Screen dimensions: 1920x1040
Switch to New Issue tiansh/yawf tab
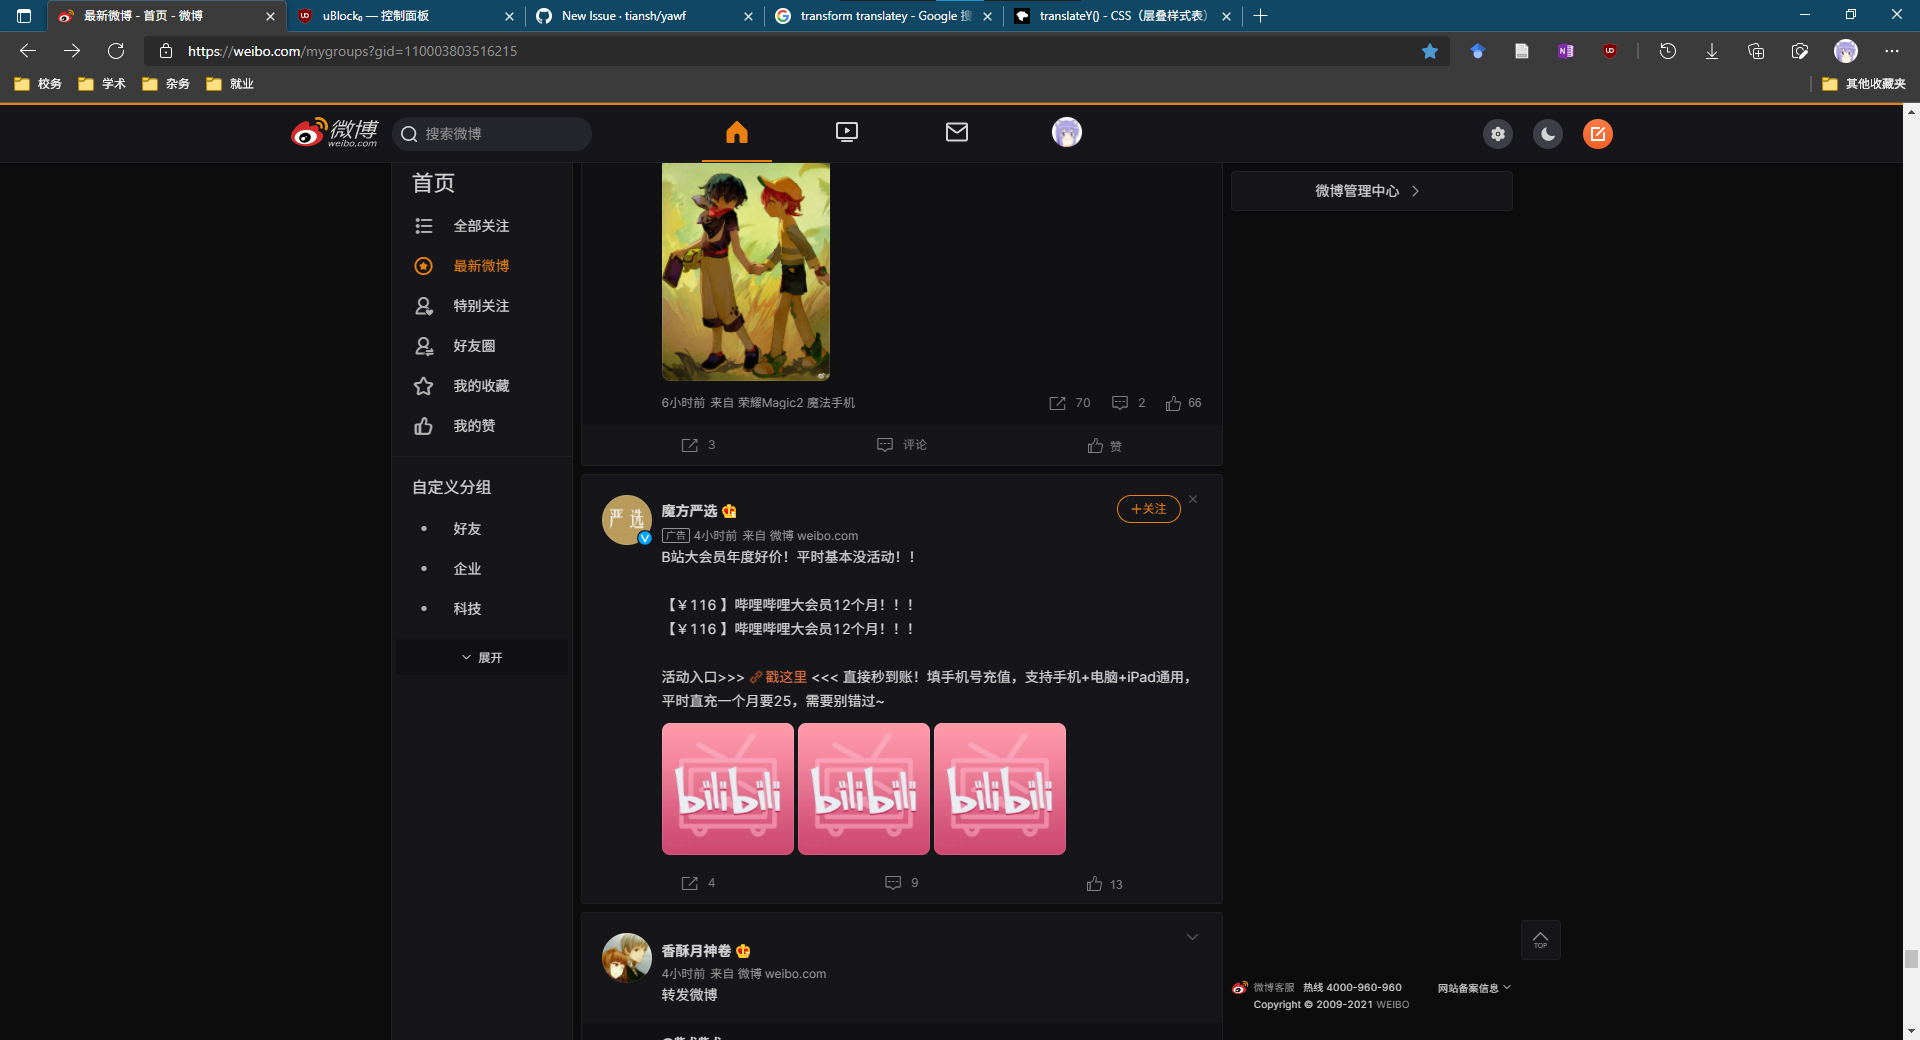coord(645,16)
